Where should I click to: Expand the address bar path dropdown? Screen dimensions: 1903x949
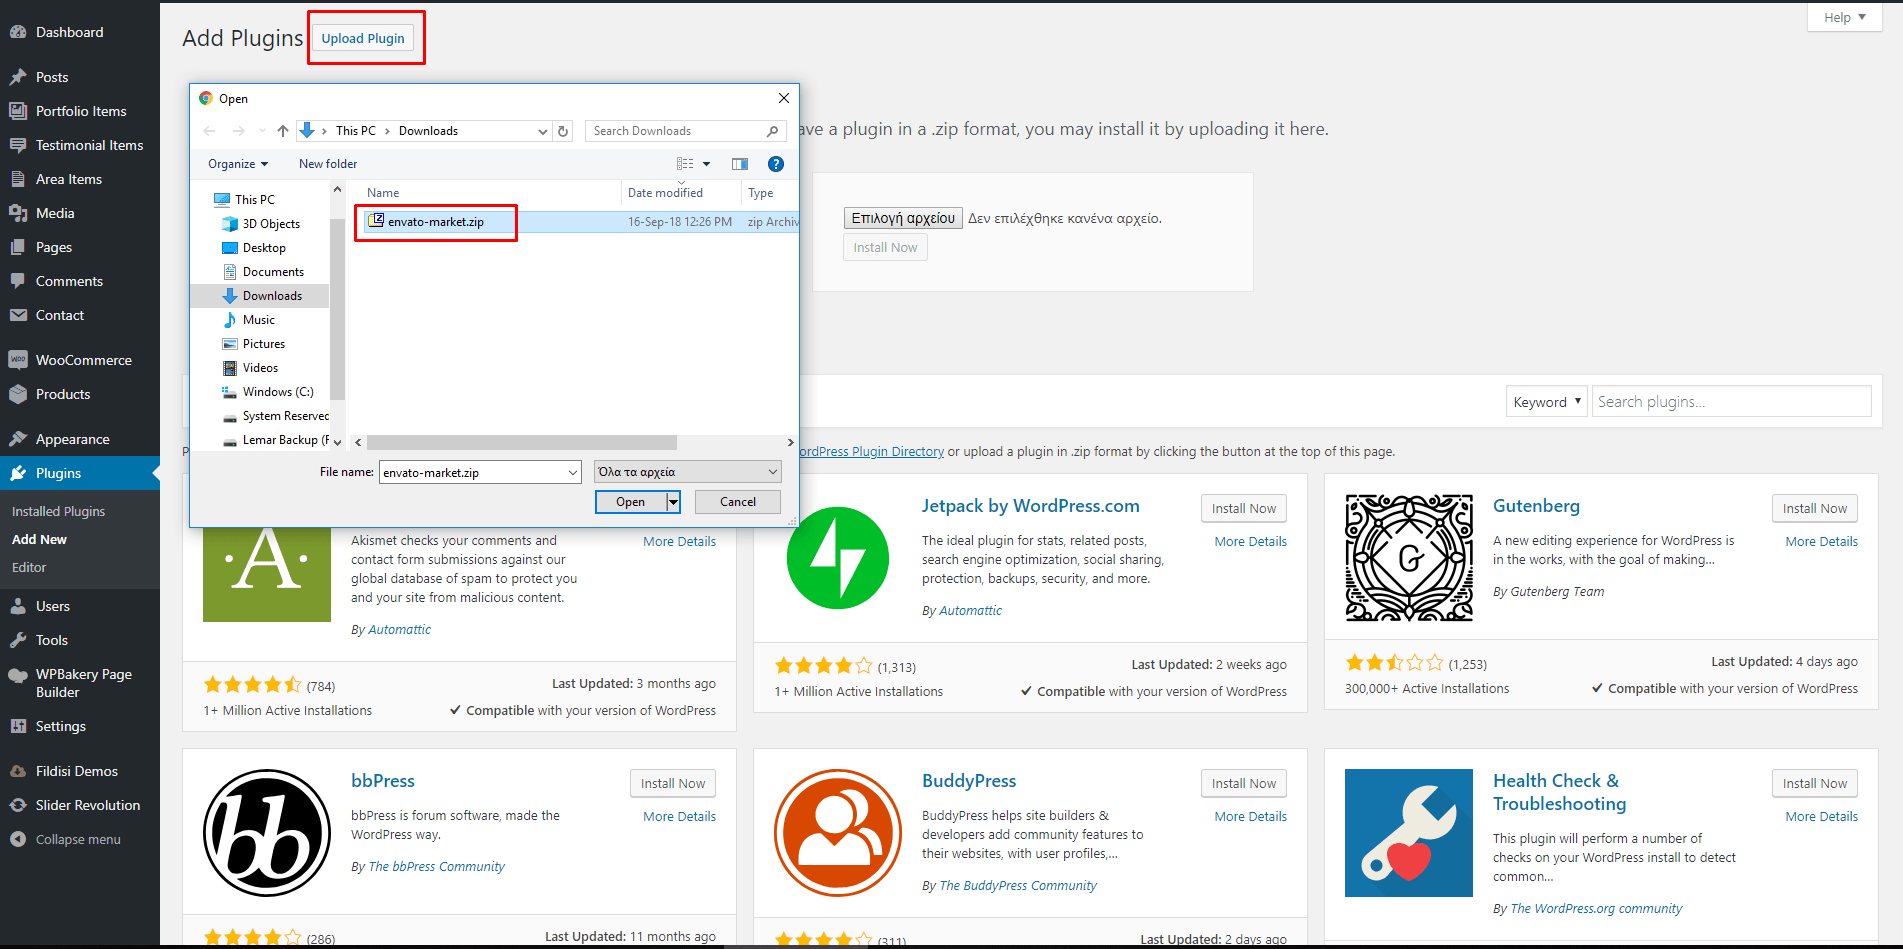pyautogui.click(x=543, y=131)
